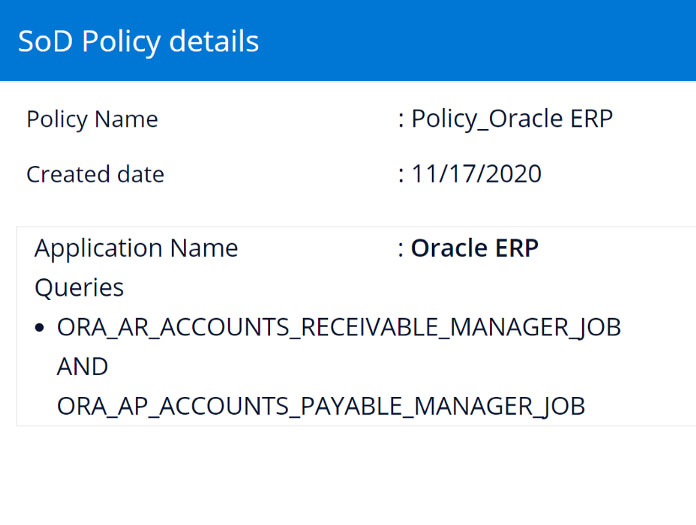This screenshot has height=525, width=696.
Task: Select the 'Created date' label
Action: click(x=95, y=174)
